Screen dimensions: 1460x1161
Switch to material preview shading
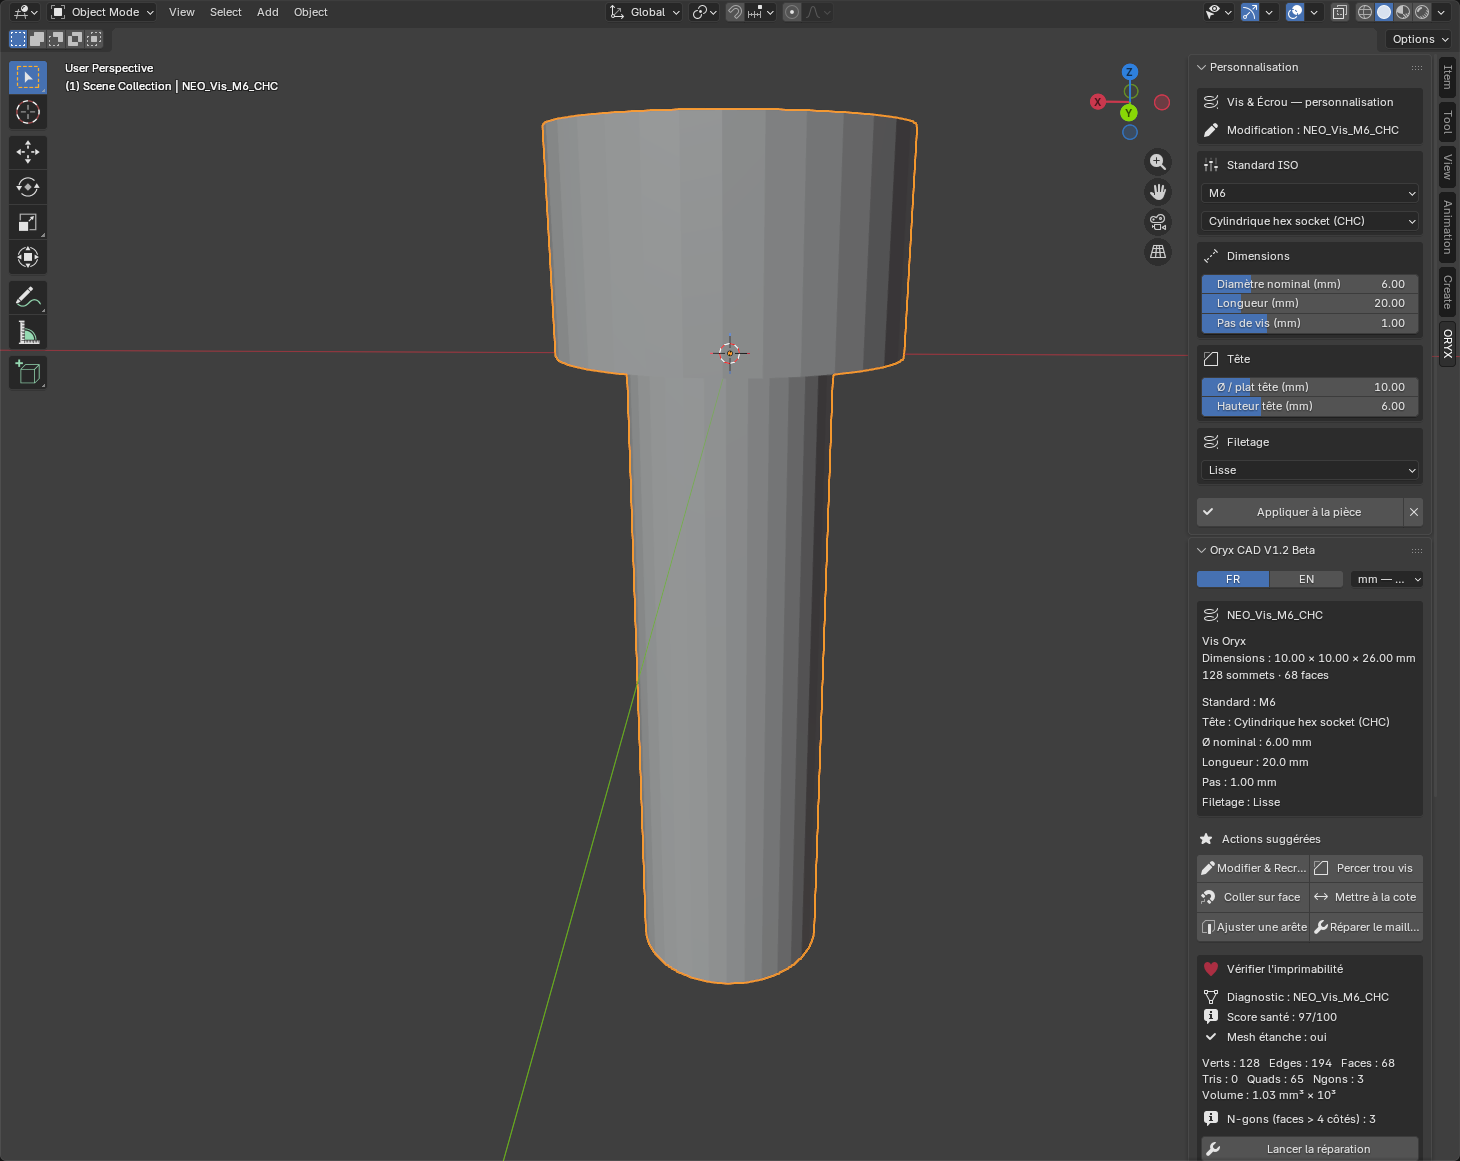[1403, 12]
